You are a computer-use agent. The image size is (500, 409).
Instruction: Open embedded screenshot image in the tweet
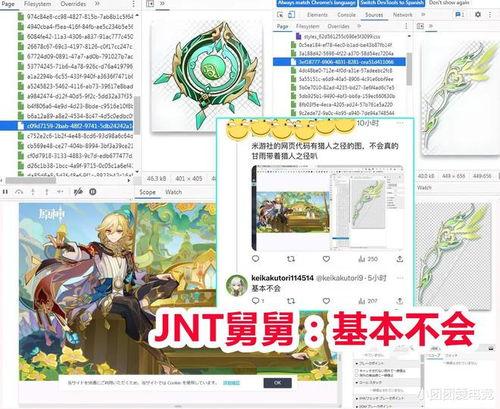(x=327, y=207)
